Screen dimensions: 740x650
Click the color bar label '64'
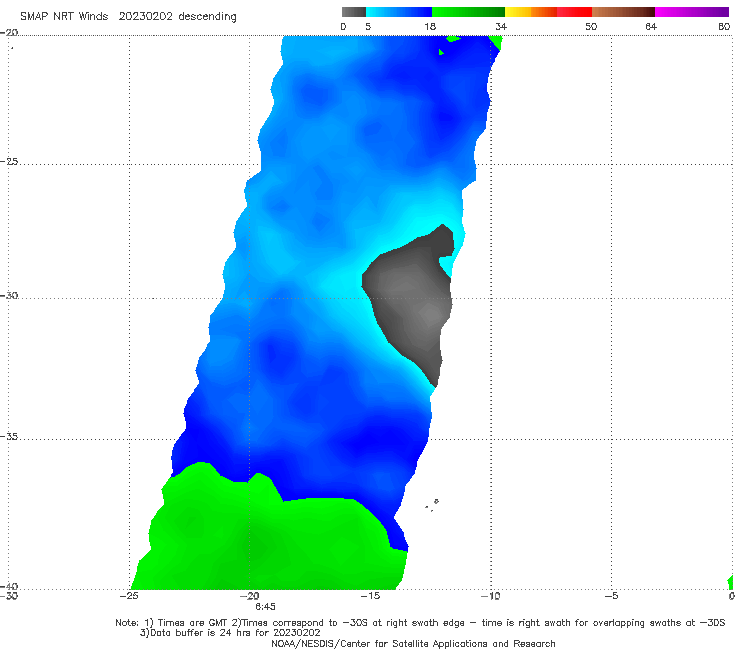coord(651,26)
